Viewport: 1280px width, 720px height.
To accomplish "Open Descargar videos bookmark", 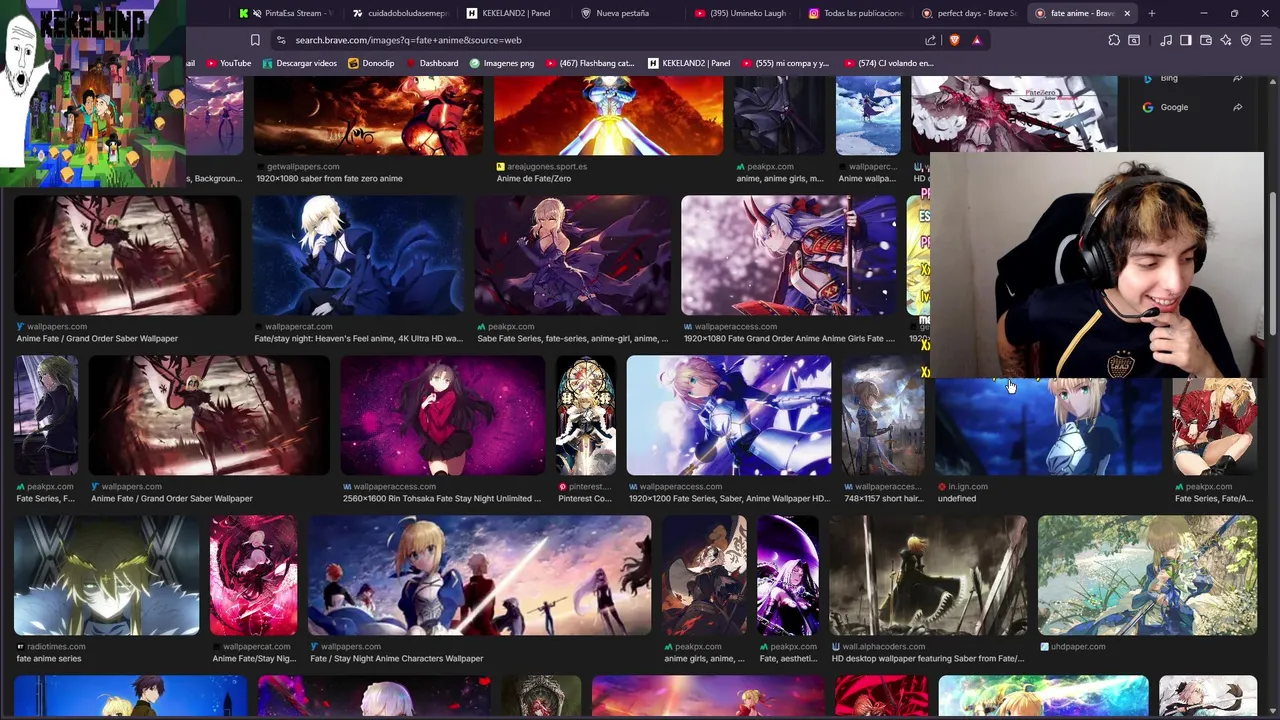I will (299, 63).
